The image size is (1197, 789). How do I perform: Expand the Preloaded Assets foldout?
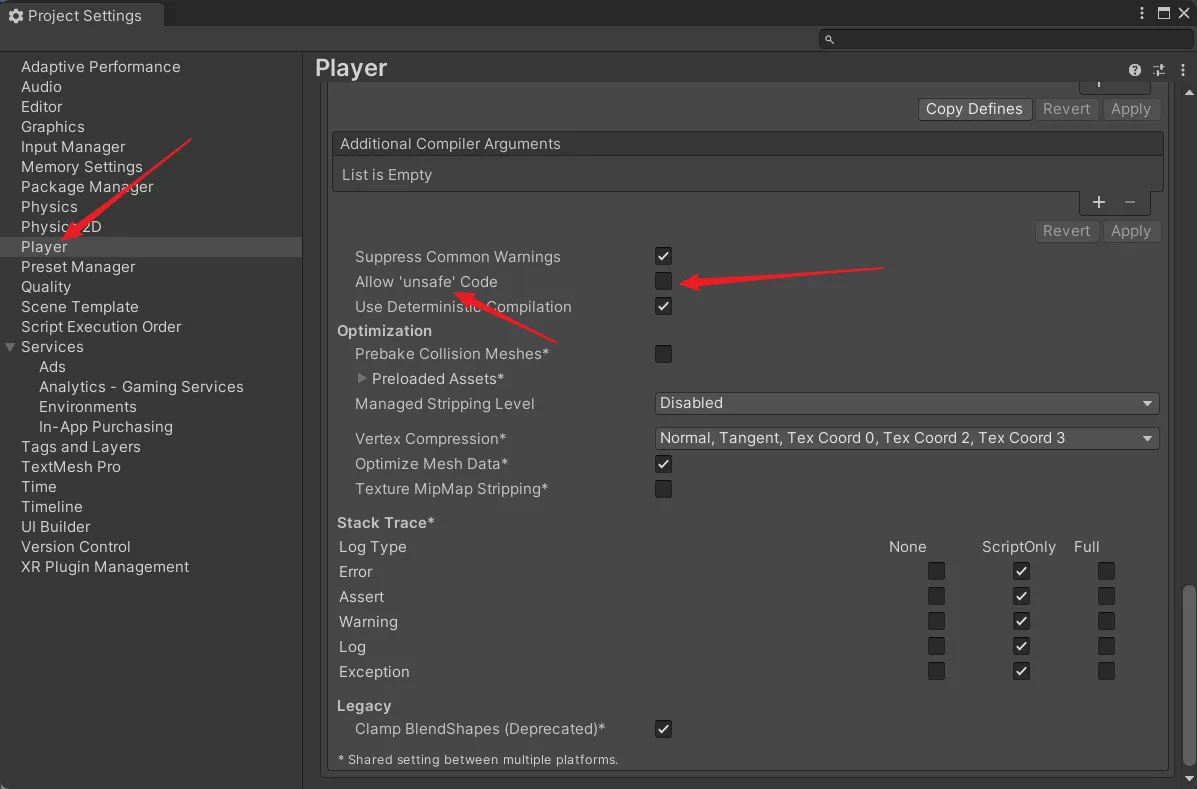tap(362, 379)
